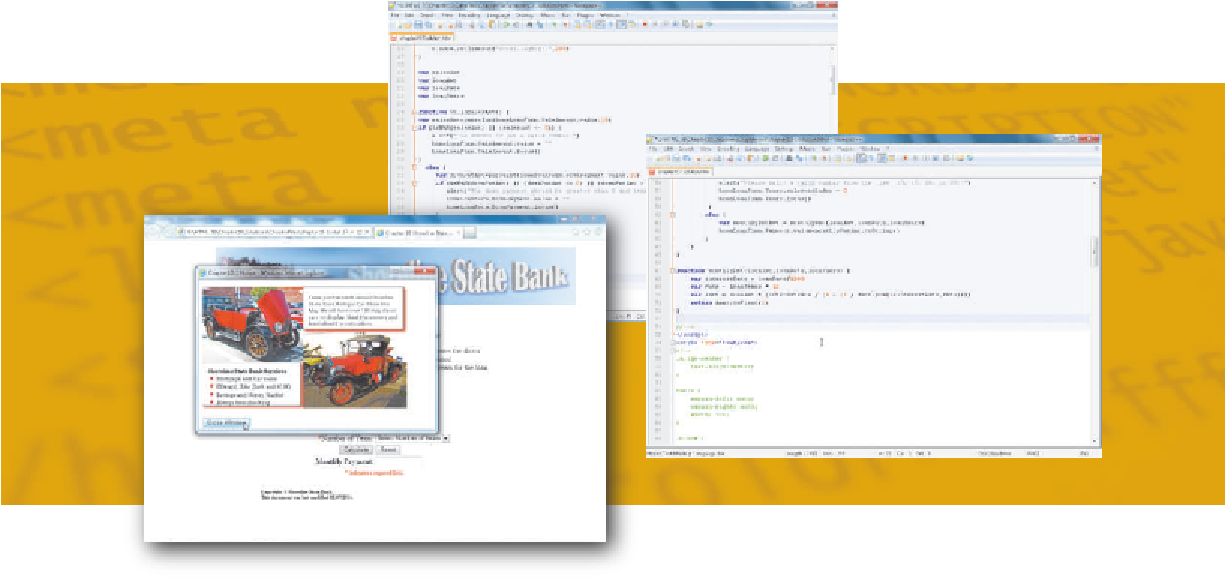Open Edit menu in right Notepad++ window

[x=668, y=148]
